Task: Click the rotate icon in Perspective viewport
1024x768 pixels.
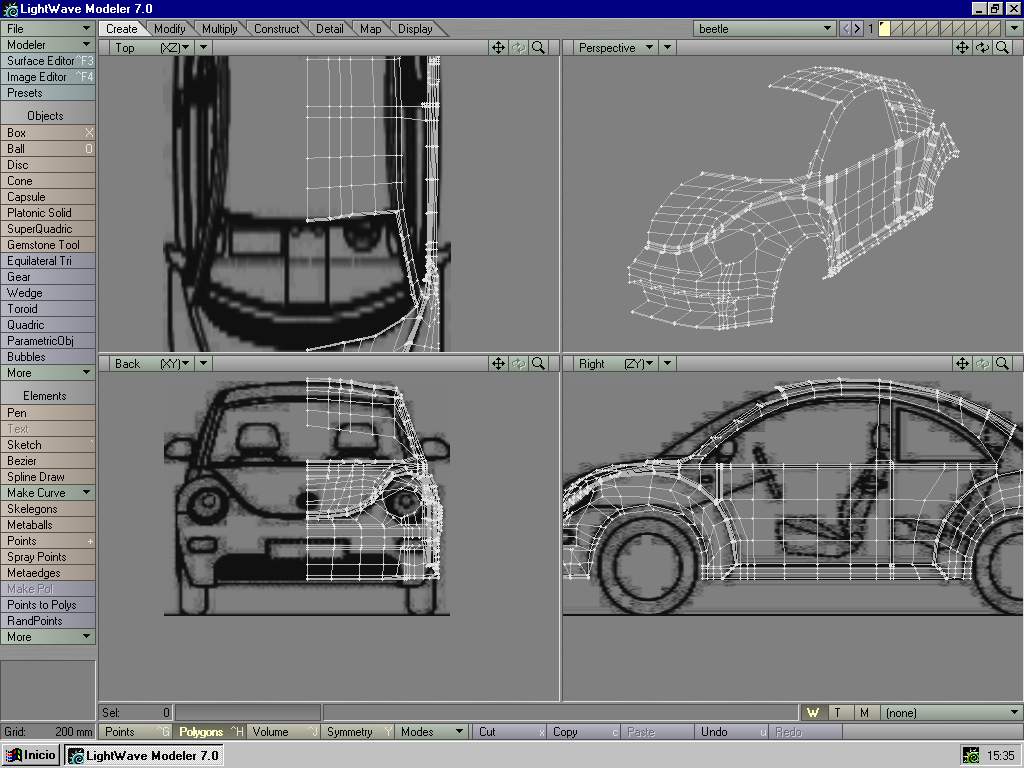Action: [982, 47]
